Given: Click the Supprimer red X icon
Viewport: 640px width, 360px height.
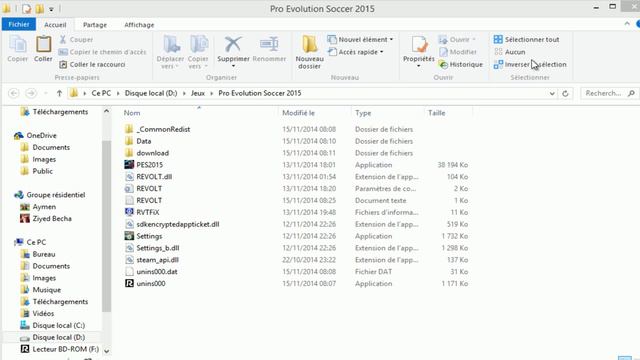Looking at the screenshot, I should 233,44.
